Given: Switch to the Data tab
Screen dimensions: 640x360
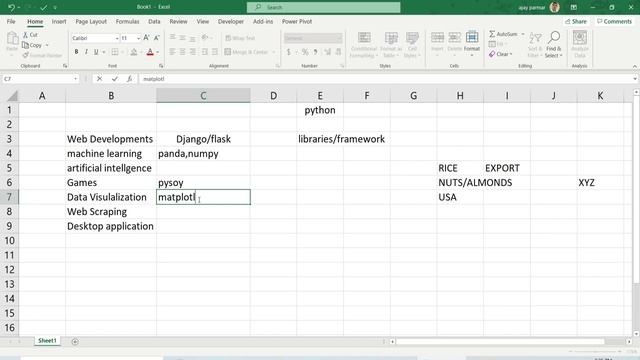Looking at the screenshot, I should [x=154, y=21].
